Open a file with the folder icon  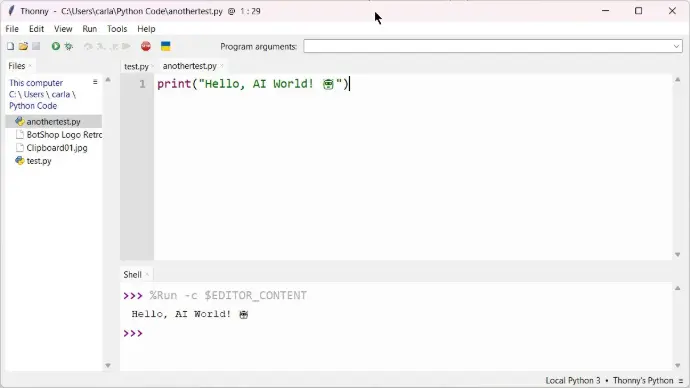coord(23,46)
